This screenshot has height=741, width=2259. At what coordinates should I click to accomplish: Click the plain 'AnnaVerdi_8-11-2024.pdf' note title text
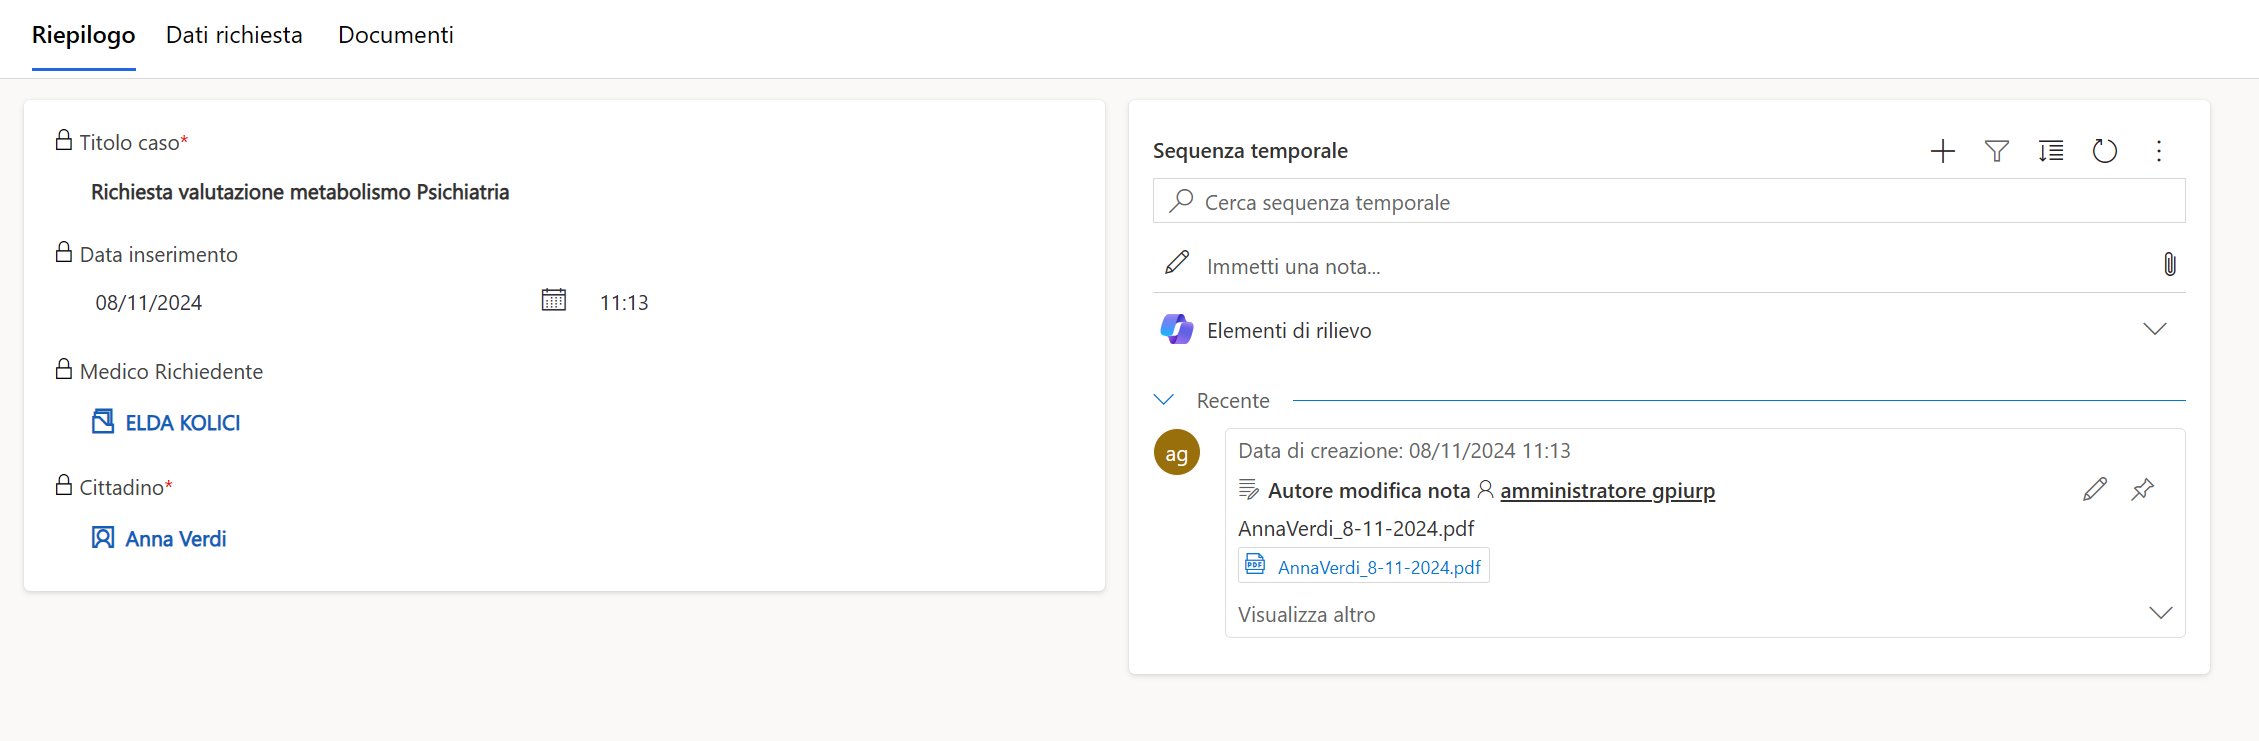tap(1356, 528)
